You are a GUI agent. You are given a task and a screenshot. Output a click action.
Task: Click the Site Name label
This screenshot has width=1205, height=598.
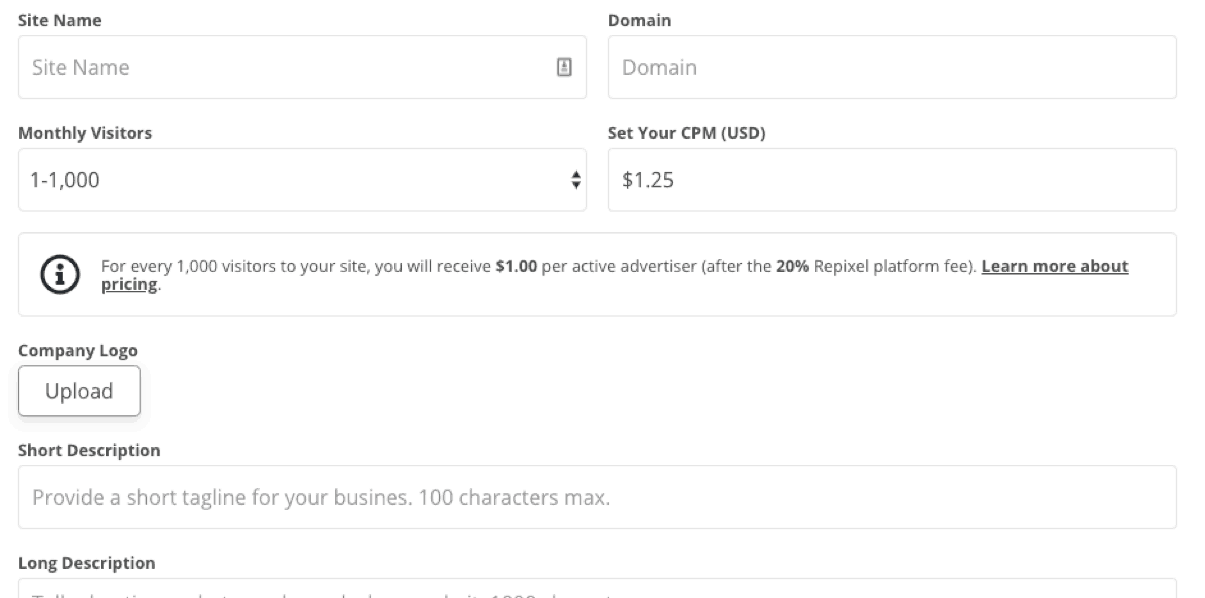click(x=59, y=20)
